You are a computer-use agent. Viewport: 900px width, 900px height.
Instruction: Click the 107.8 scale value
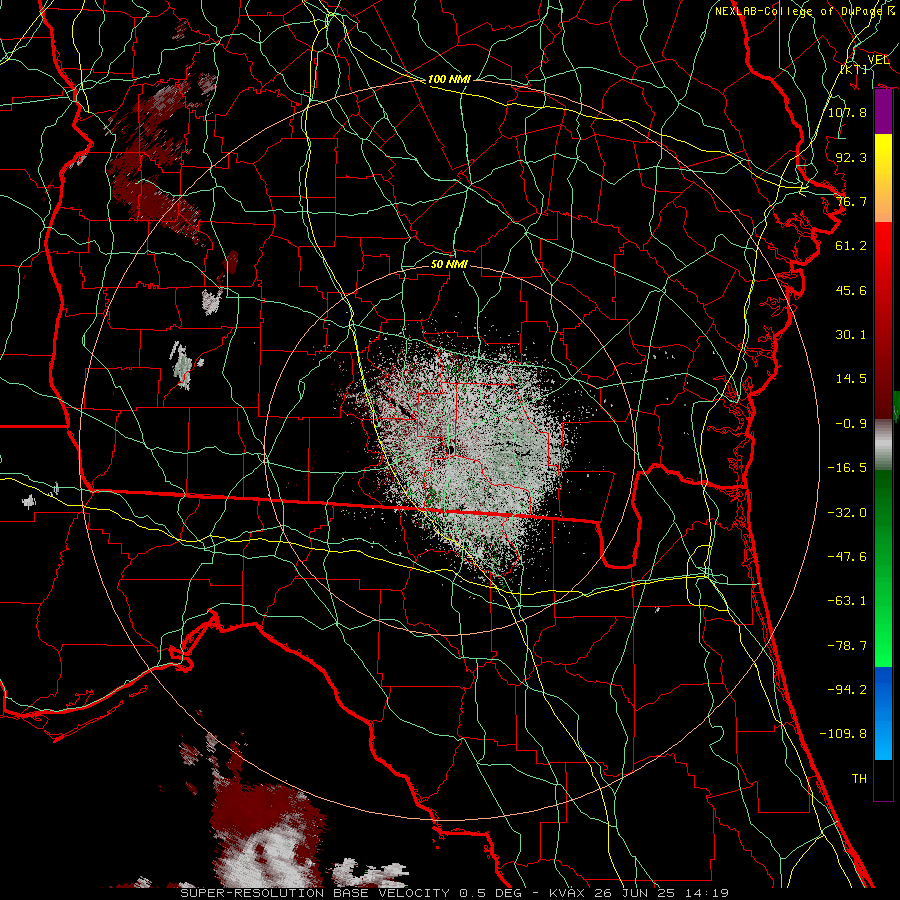(847, 112)
